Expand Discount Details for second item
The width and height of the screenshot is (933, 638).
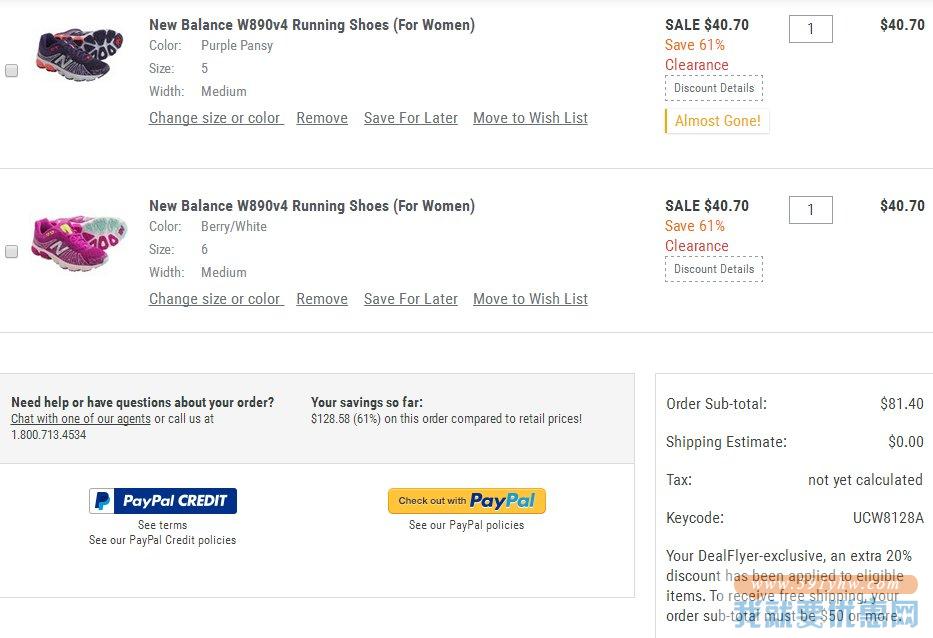coord(714,269)
